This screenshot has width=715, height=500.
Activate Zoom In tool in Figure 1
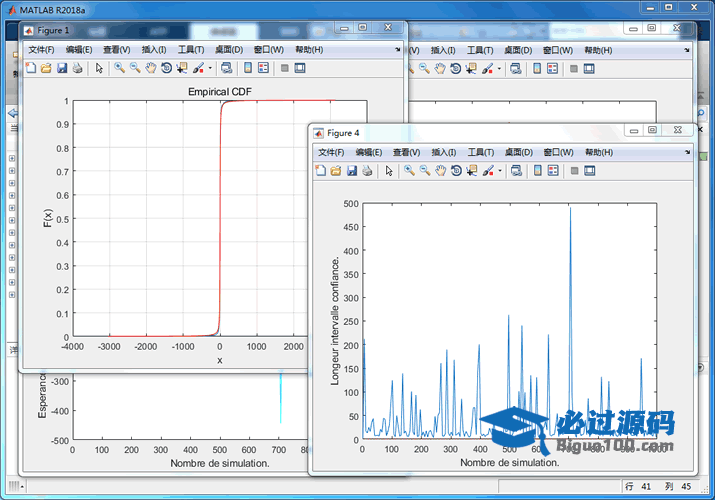pos(119,68)
